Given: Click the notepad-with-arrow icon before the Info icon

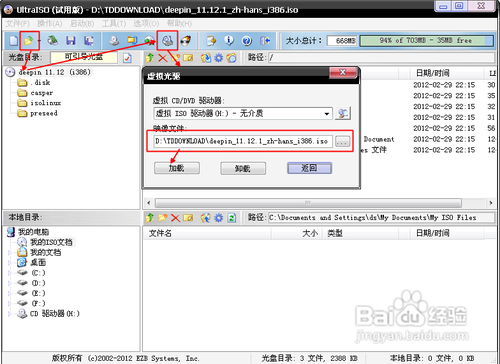Looking at the screenshot, I should point(211,41).
